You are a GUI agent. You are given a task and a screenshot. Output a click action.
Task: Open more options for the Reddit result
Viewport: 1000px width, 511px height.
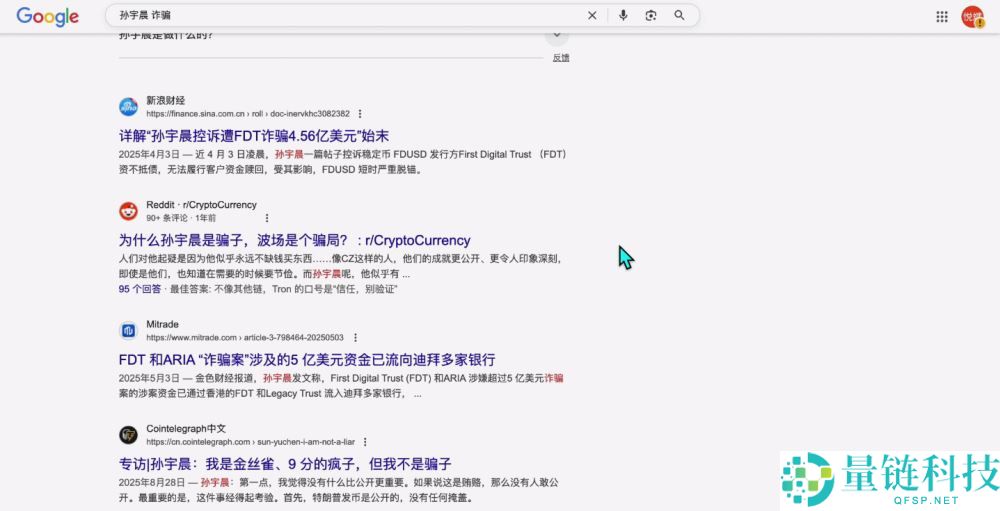click(x=267, y=218)
